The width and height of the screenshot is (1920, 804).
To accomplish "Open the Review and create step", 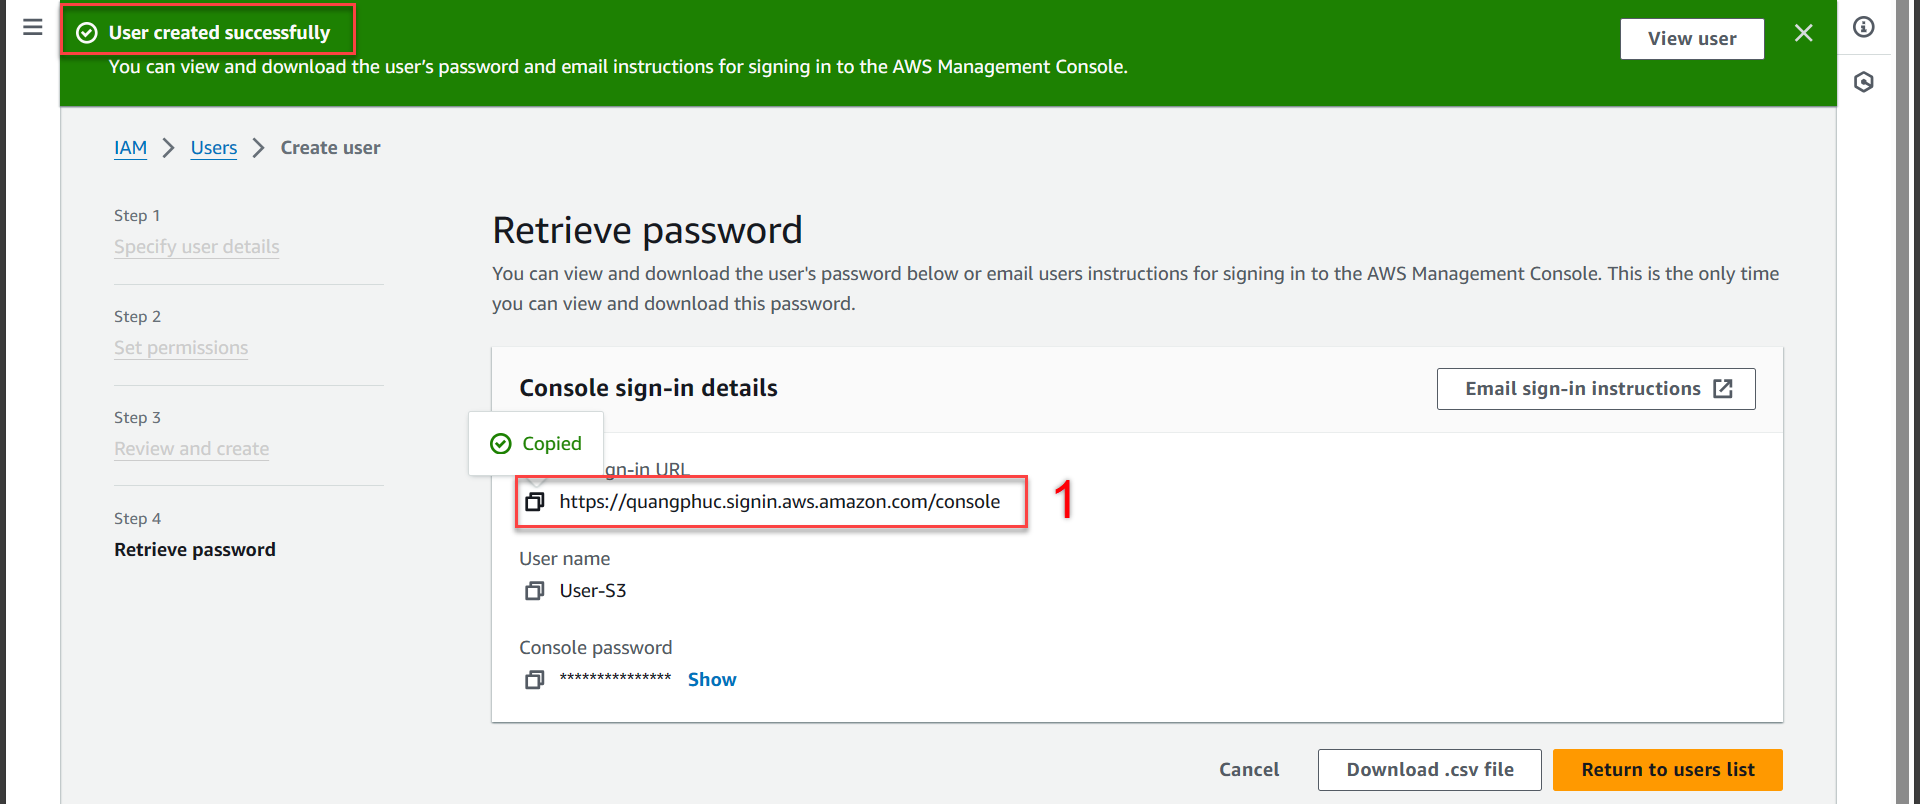I will [191, 448].
